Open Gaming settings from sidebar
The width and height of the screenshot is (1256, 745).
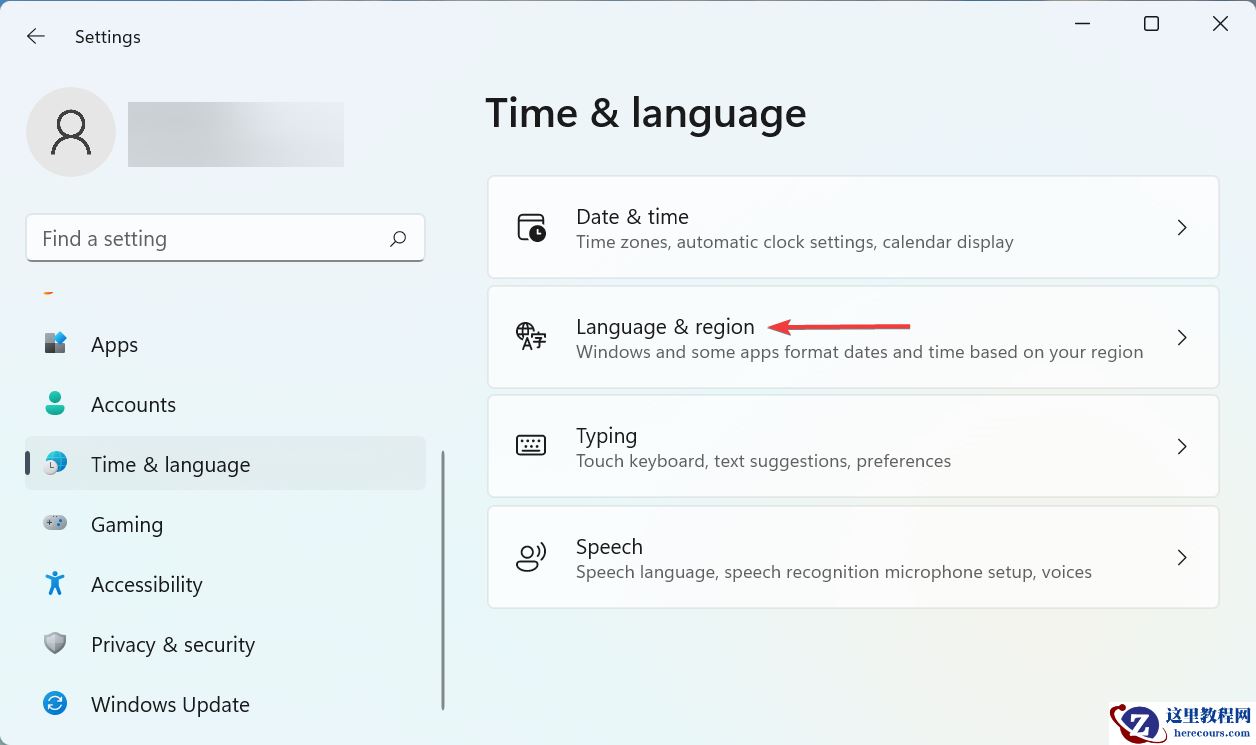click(x=127, y=524)
